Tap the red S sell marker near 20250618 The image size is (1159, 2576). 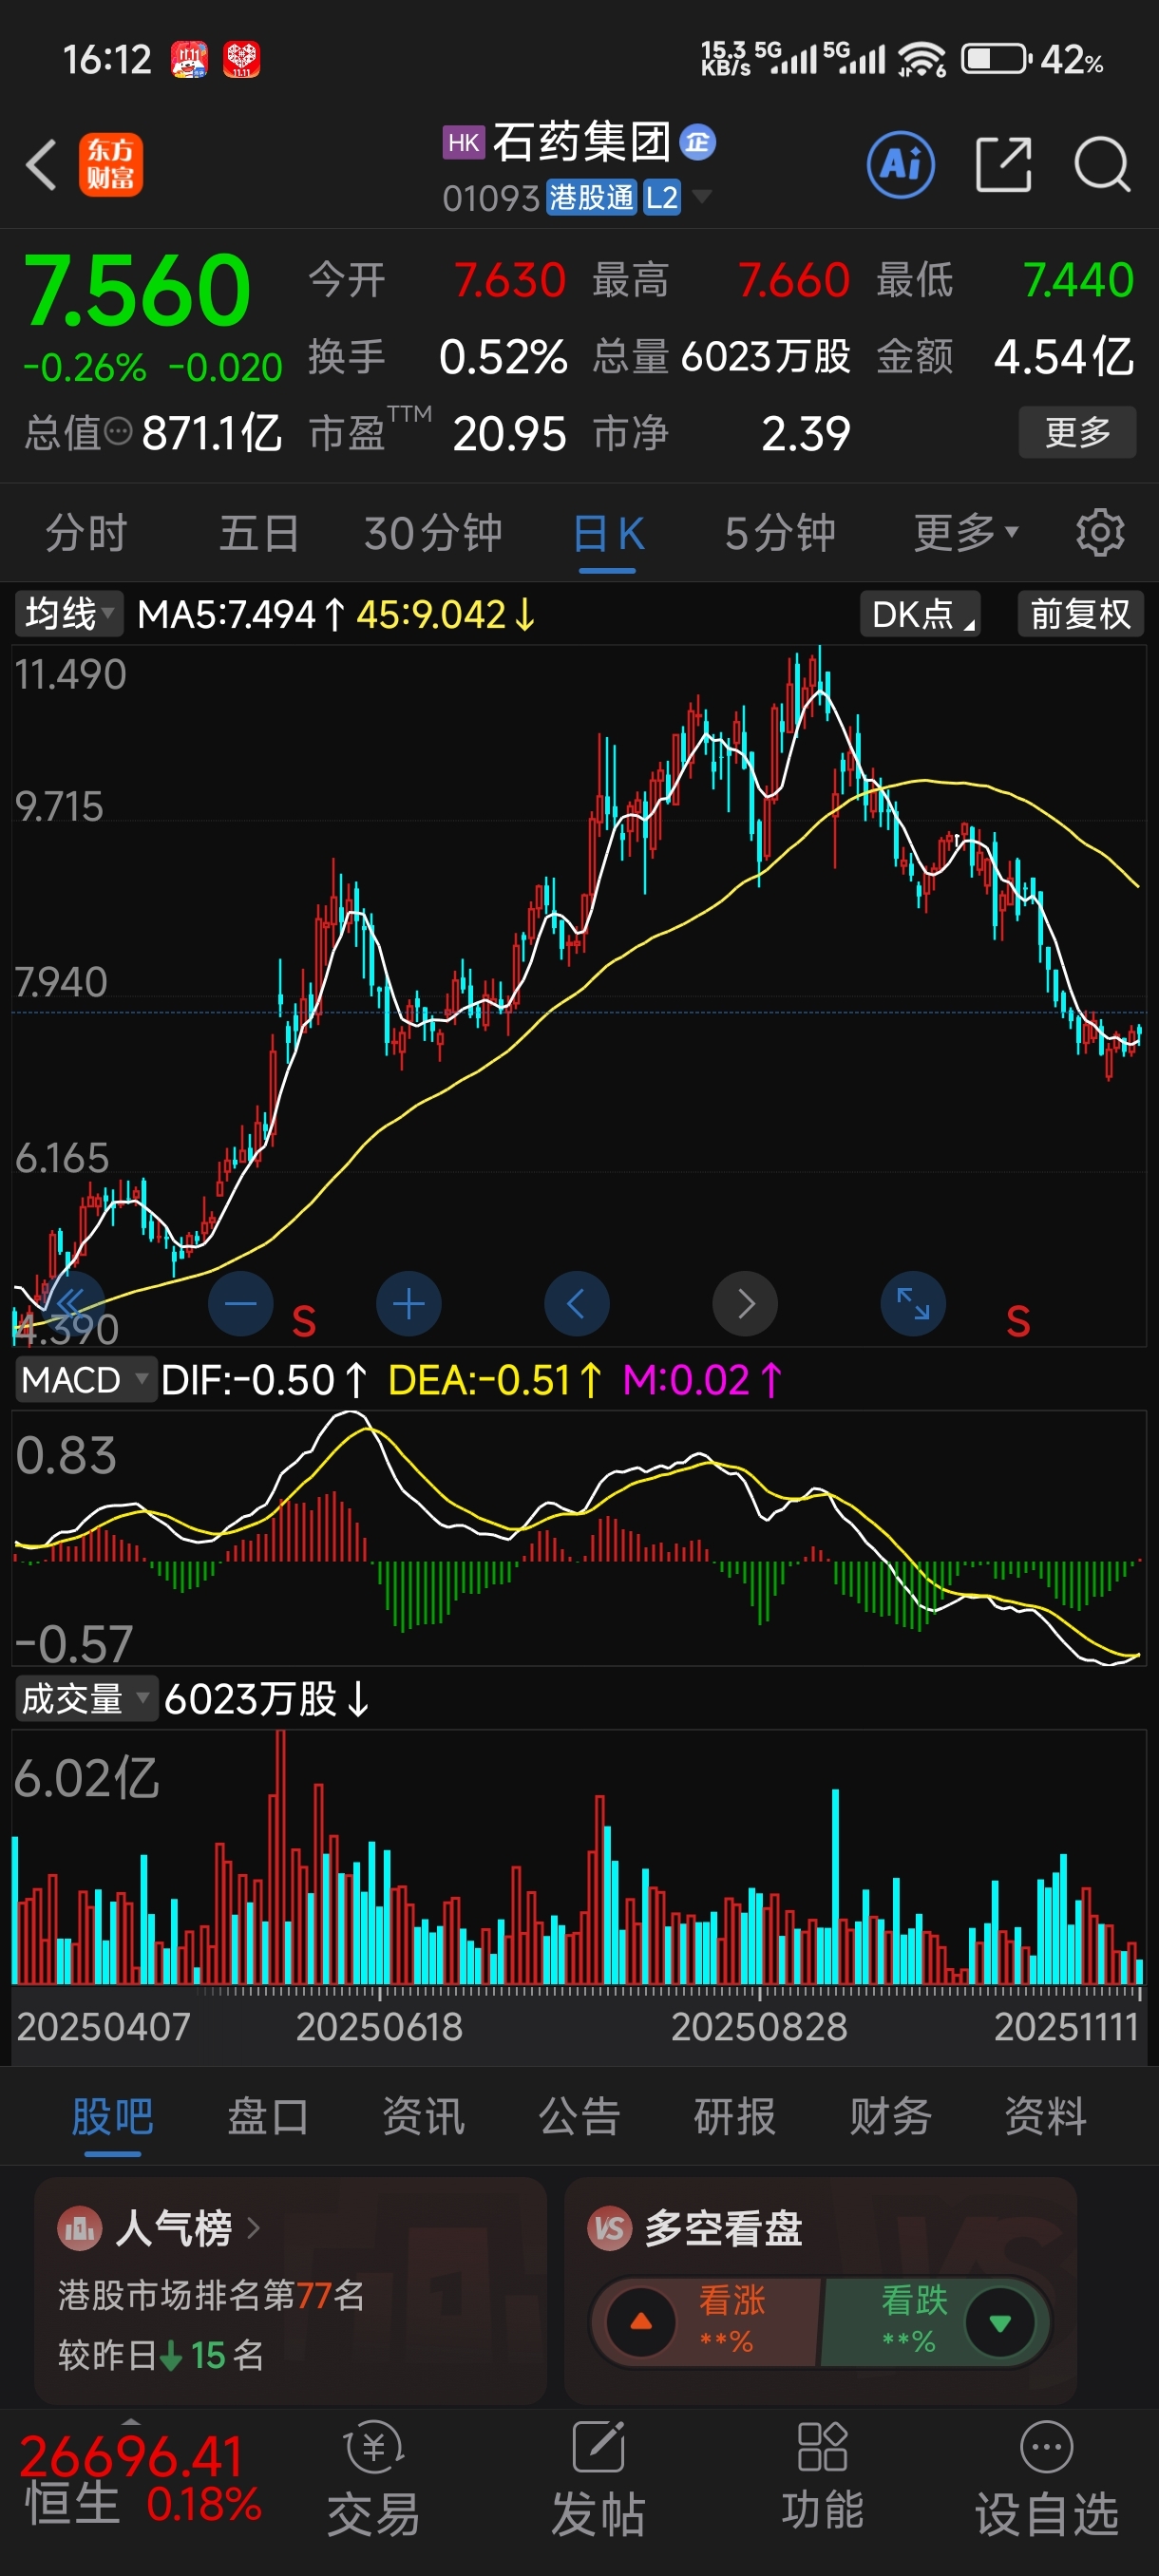[x=304, y=1322]
